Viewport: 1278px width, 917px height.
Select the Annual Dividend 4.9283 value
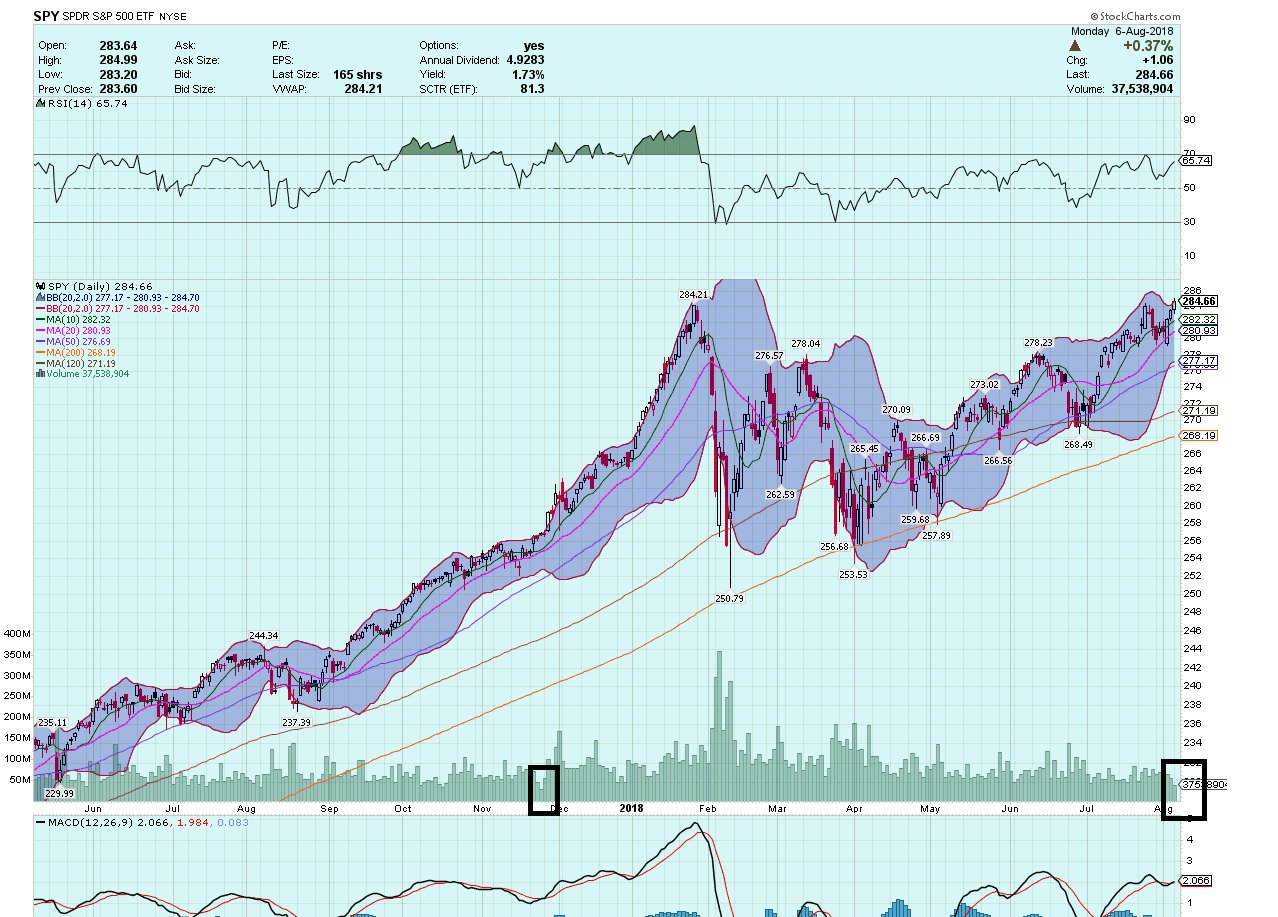coord(525,60)
